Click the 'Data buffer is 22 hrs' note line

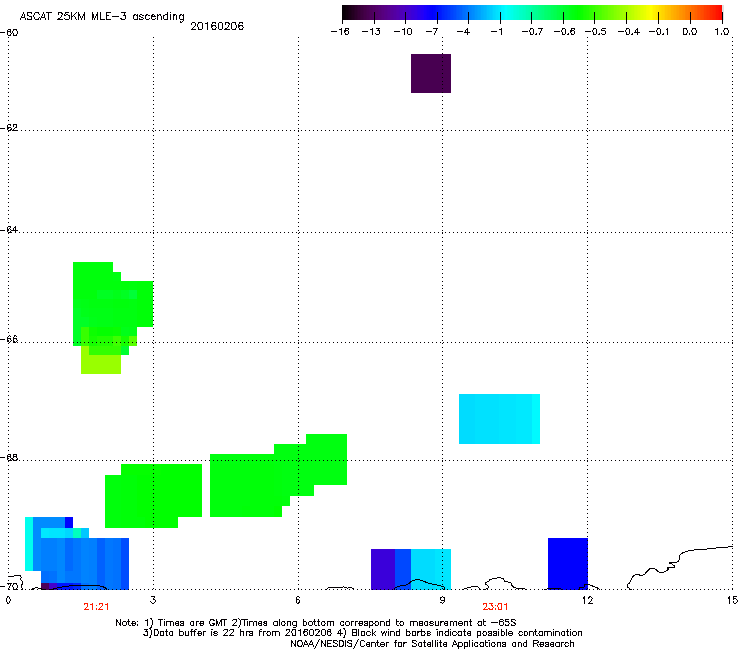[362, 633]
